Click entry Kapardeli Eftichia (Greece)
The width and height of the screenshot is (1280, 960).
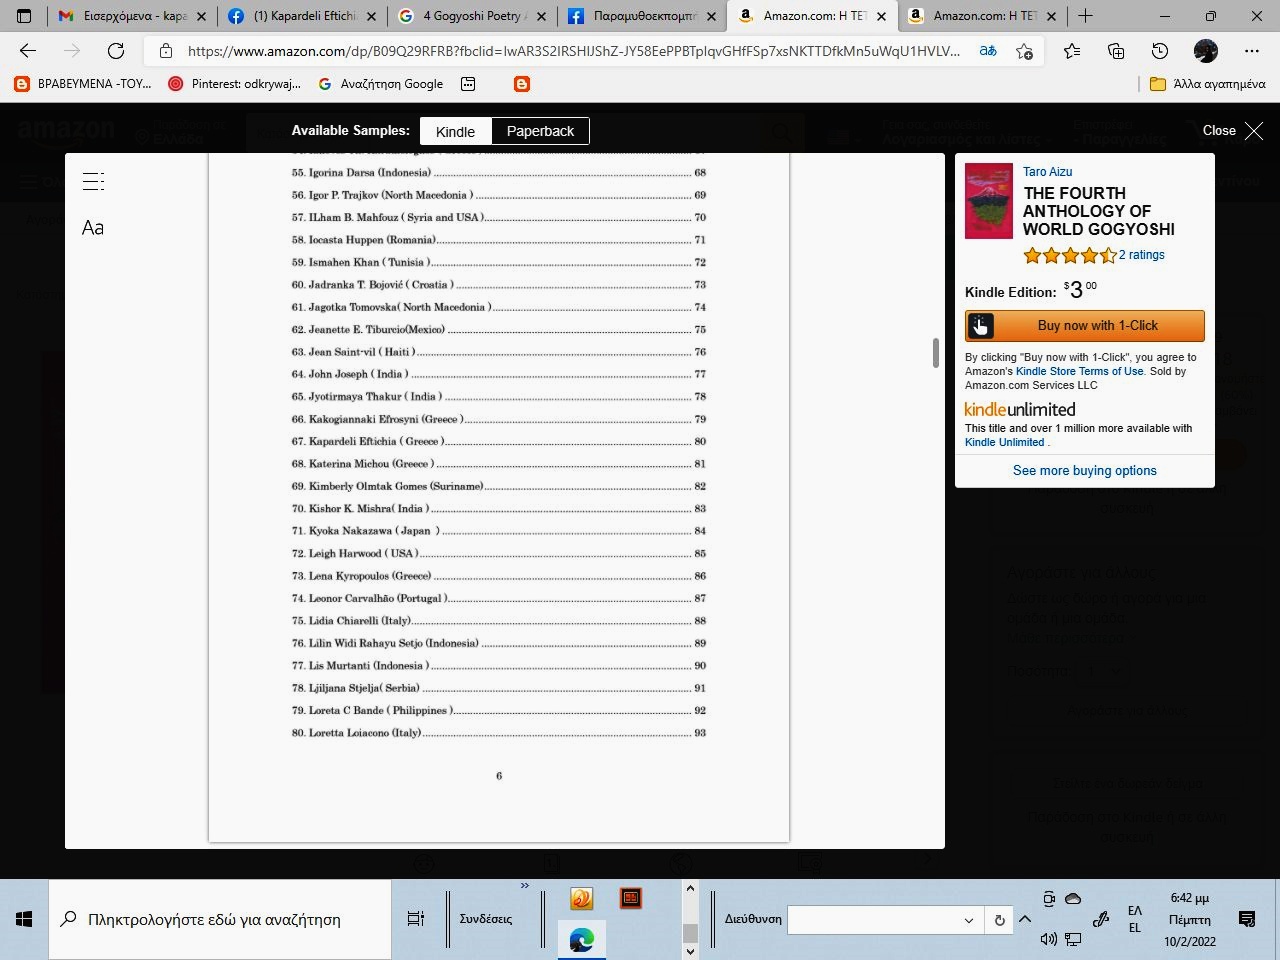[499, 441]
